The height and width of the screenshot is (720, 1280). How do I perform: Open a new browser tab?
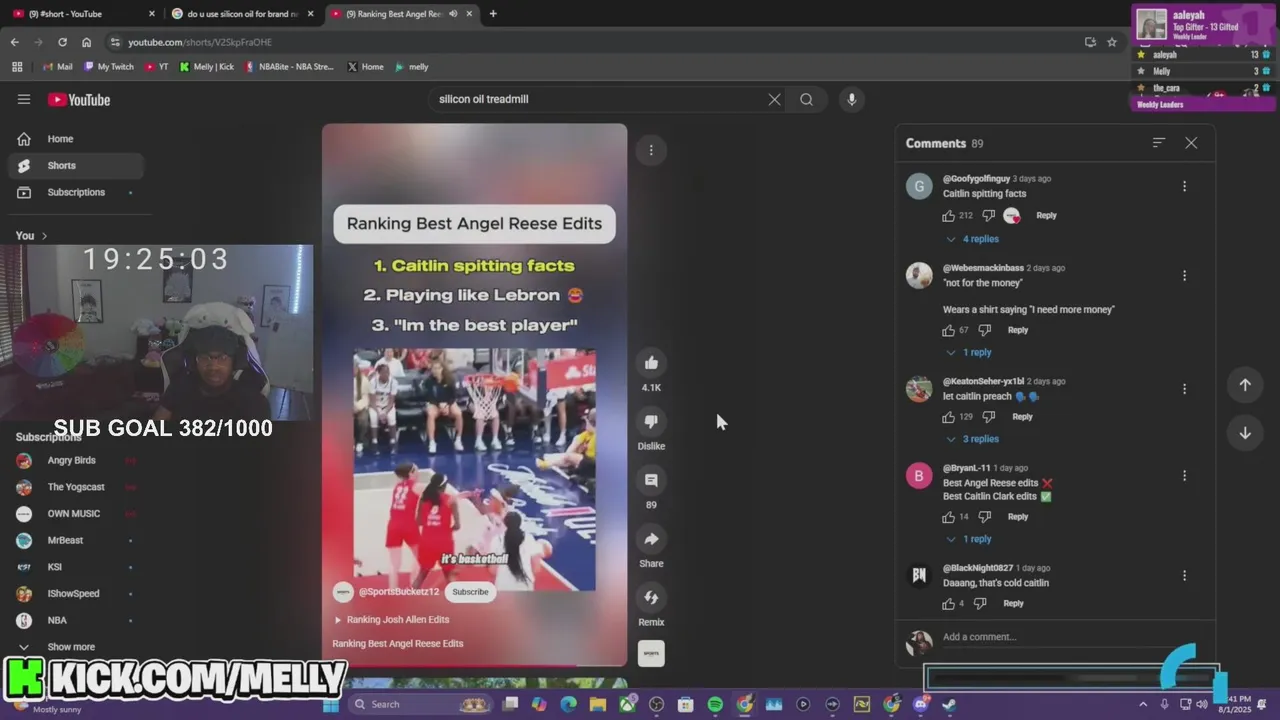[493, 14]
